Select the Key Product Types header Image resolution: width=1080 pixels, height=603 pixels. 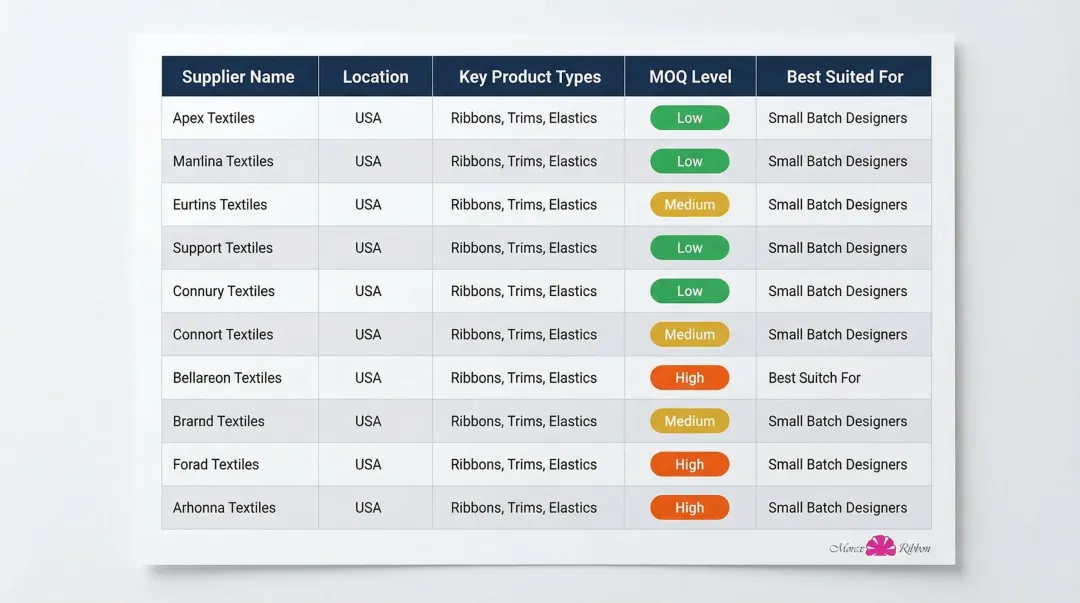click(528, 76)
